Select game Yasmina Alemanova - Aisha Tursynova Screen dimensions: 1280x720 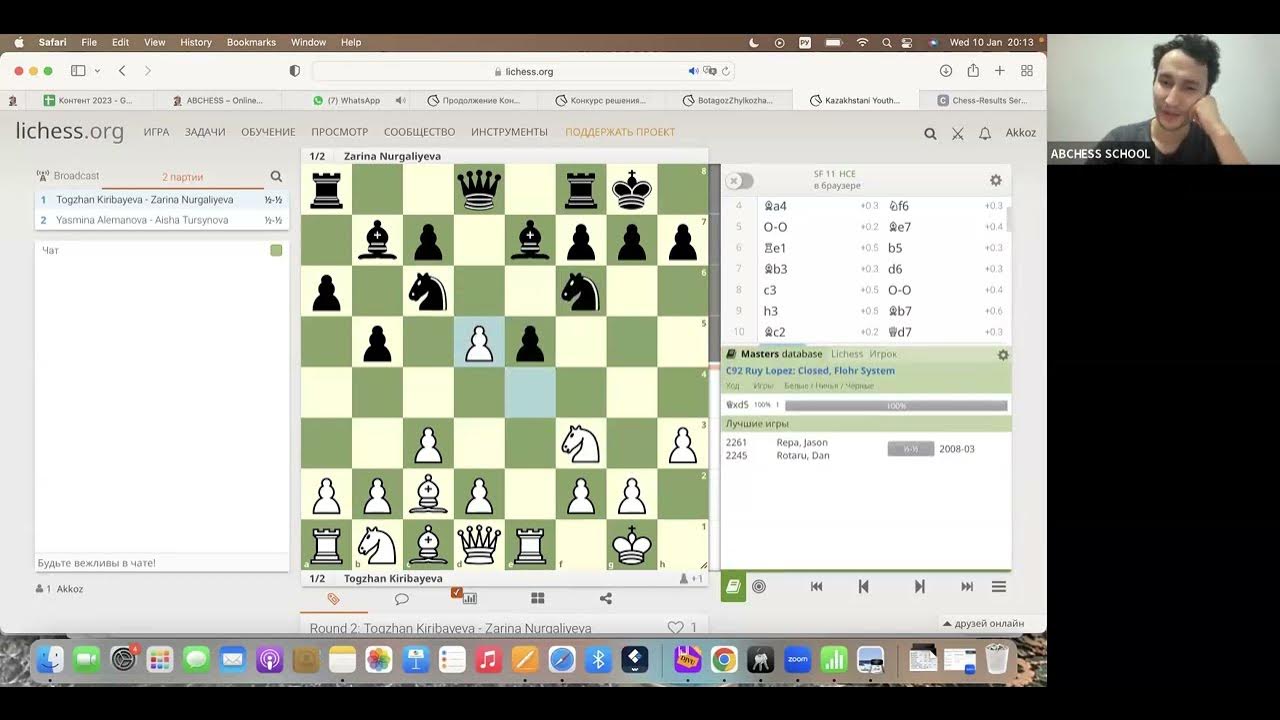pyautogui.click(x=162, y=220)
